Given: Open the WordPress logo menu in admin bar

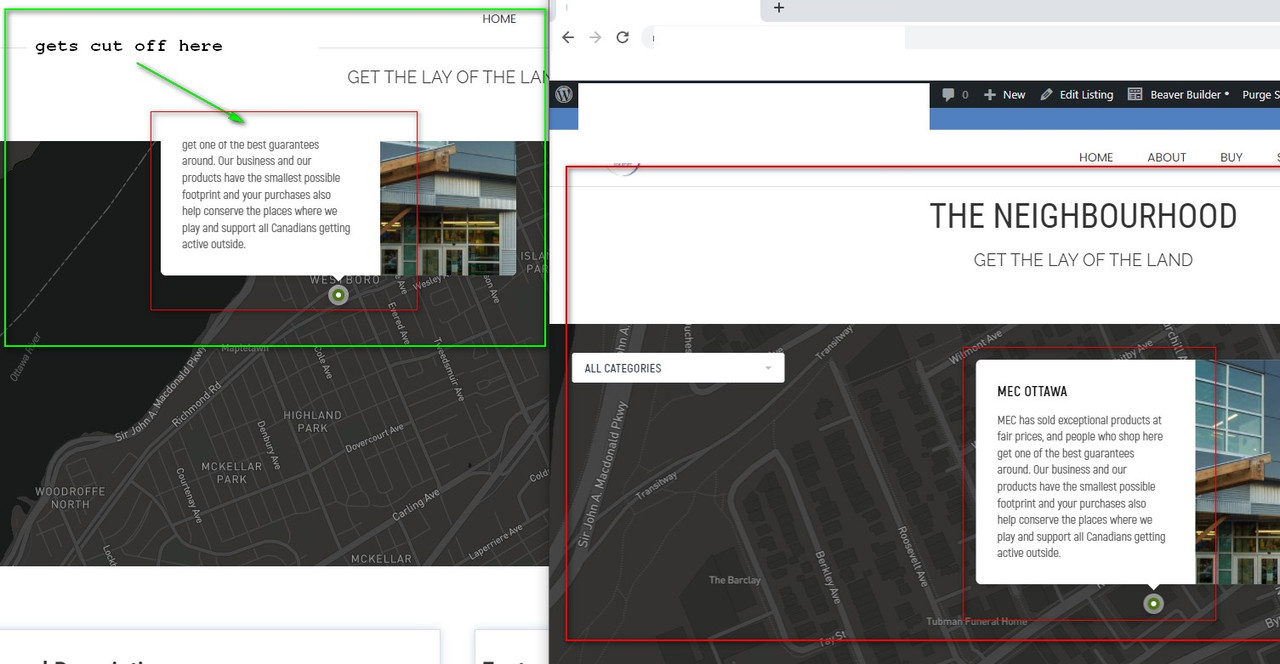Looking at the screenshot, I should 564,94.
